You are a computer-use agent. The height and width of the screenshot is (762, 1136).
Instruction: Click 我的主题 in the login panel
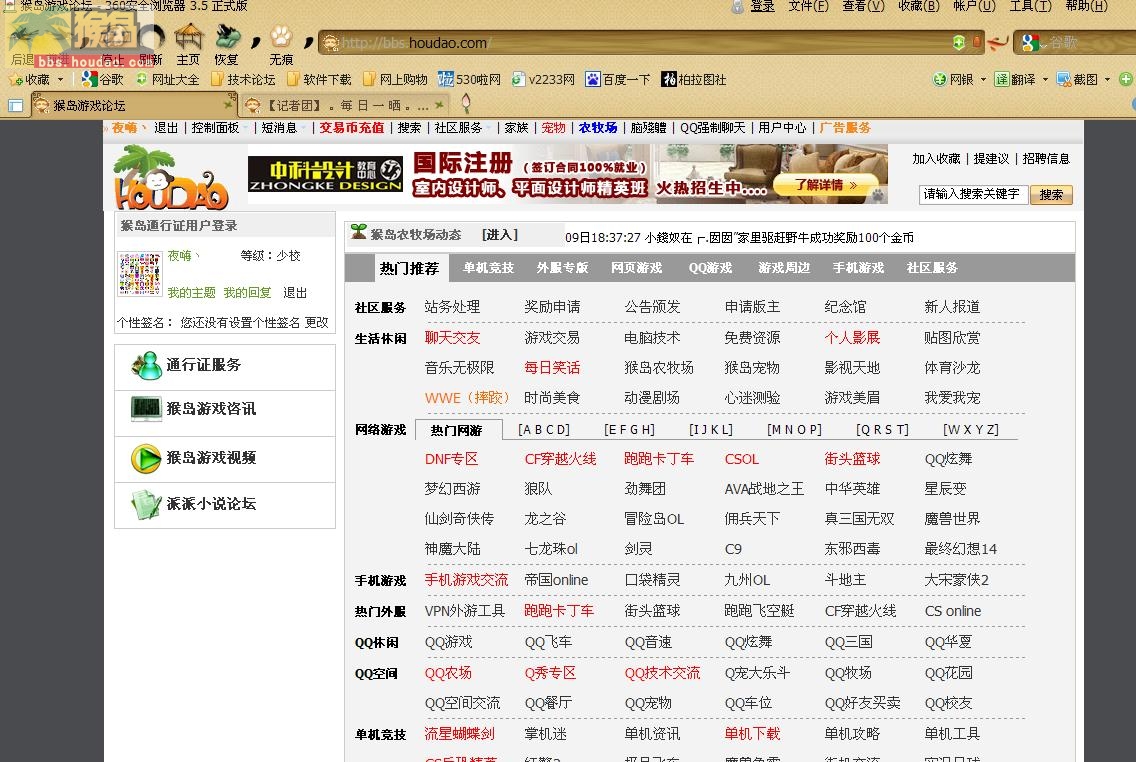tap(191, 293)
